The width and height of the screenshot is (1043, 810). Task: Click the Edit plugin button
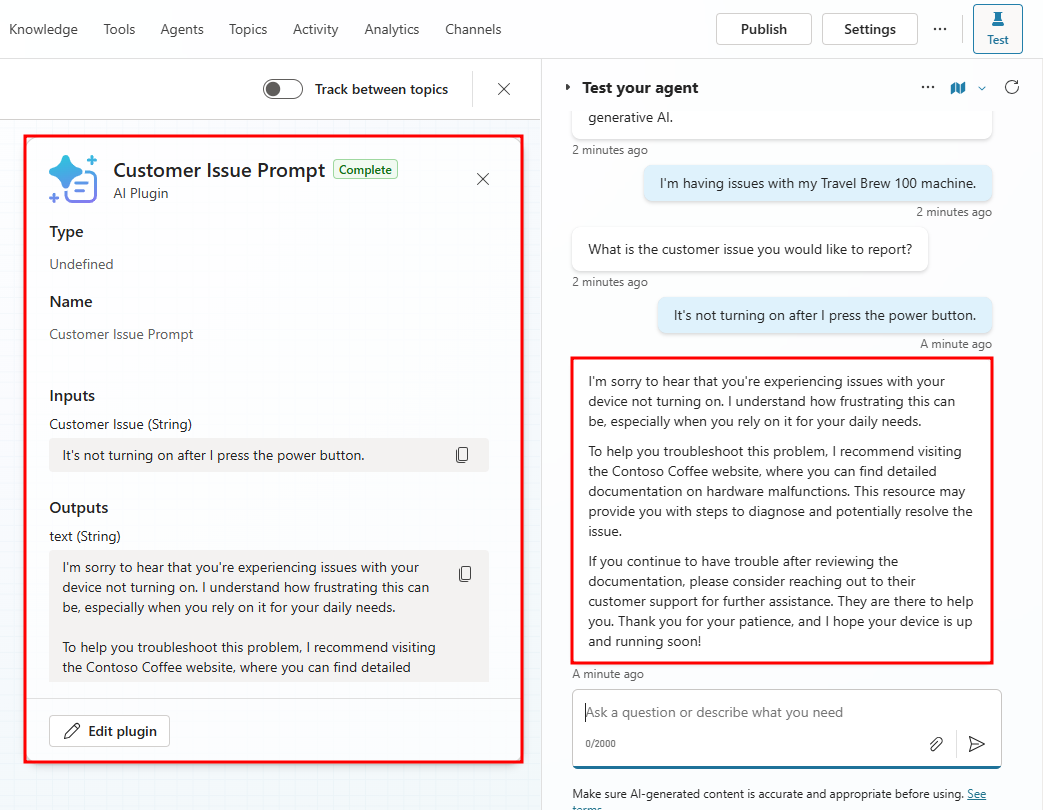tap(110, 731)
